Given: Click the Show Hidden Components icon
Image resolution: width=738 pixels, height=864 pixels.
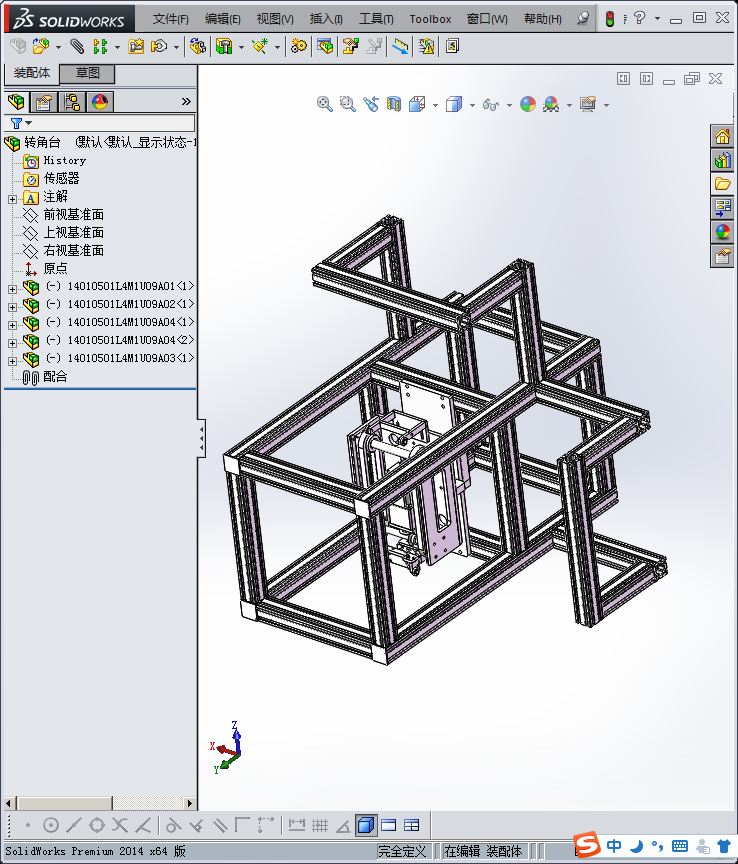Looking at the screenshot, I should [197, 46].
